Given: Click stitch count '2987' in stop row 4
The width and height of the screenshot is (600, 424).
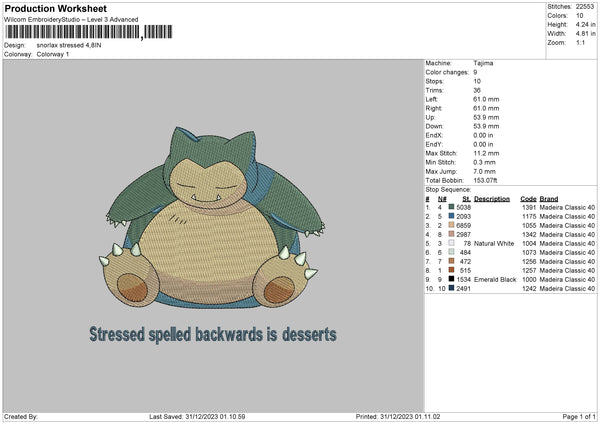Looking at the screenshot, I should [x=463, y=234].
